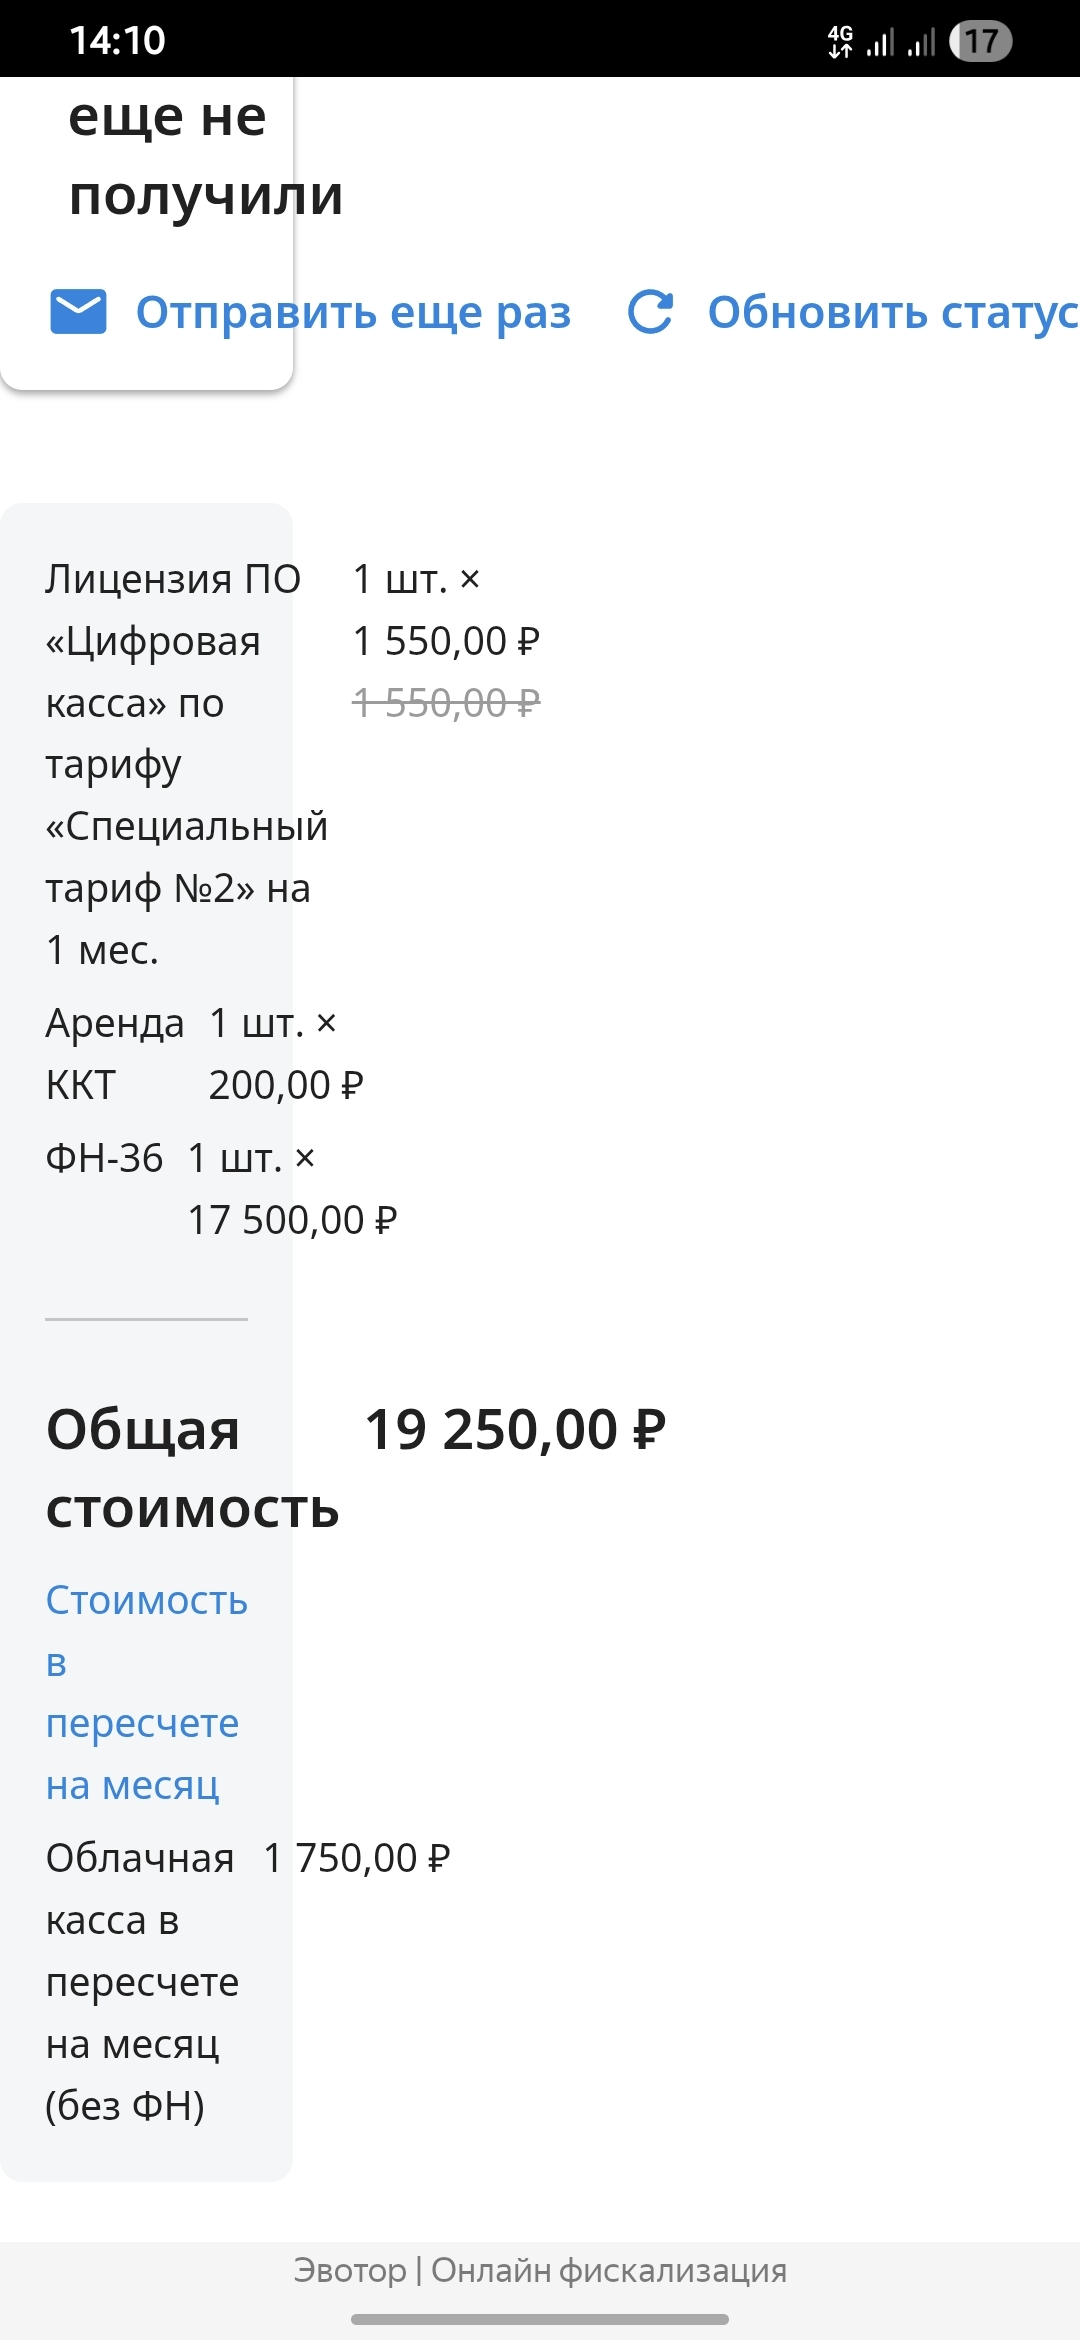Viewport: 1080px width, 2340px height.
Task: Tap the first signal strength bars icon
Action: 880,42
